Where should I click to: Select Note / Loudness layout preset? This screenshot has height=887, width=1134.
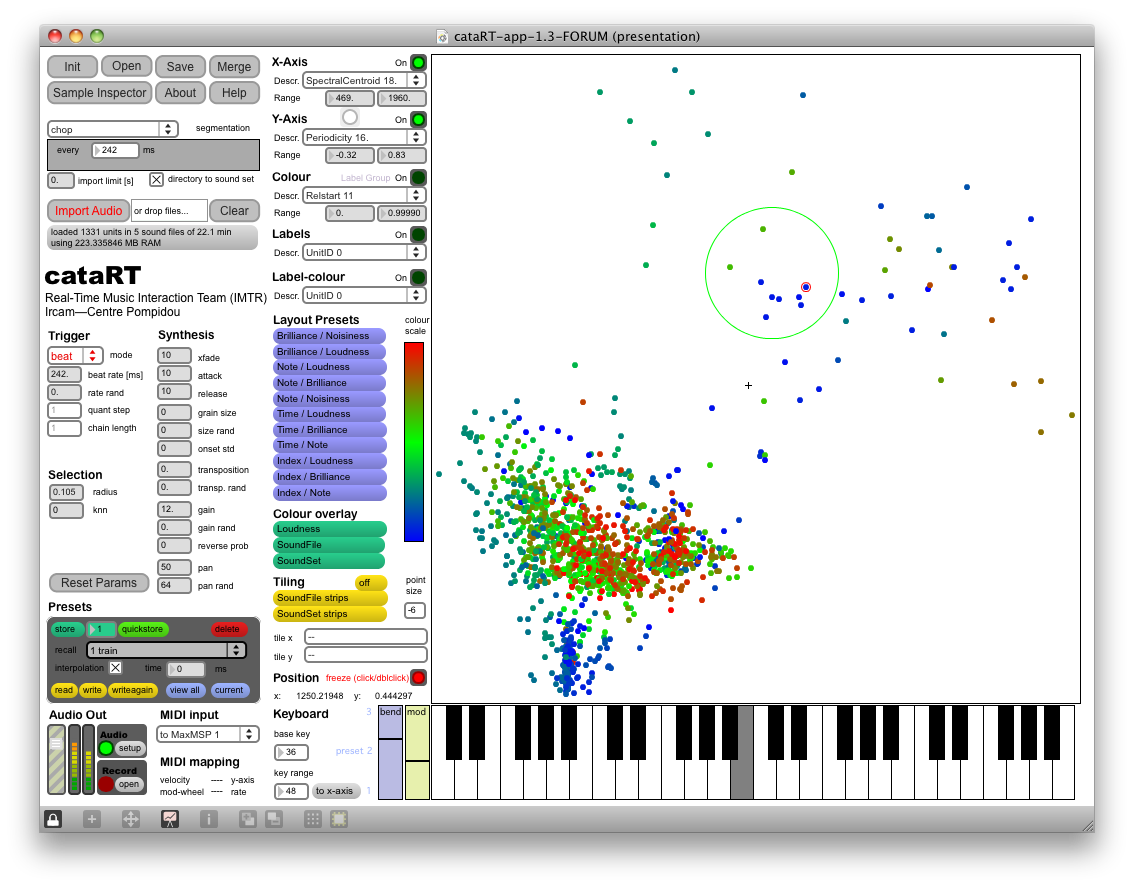[x=329, y=367]
